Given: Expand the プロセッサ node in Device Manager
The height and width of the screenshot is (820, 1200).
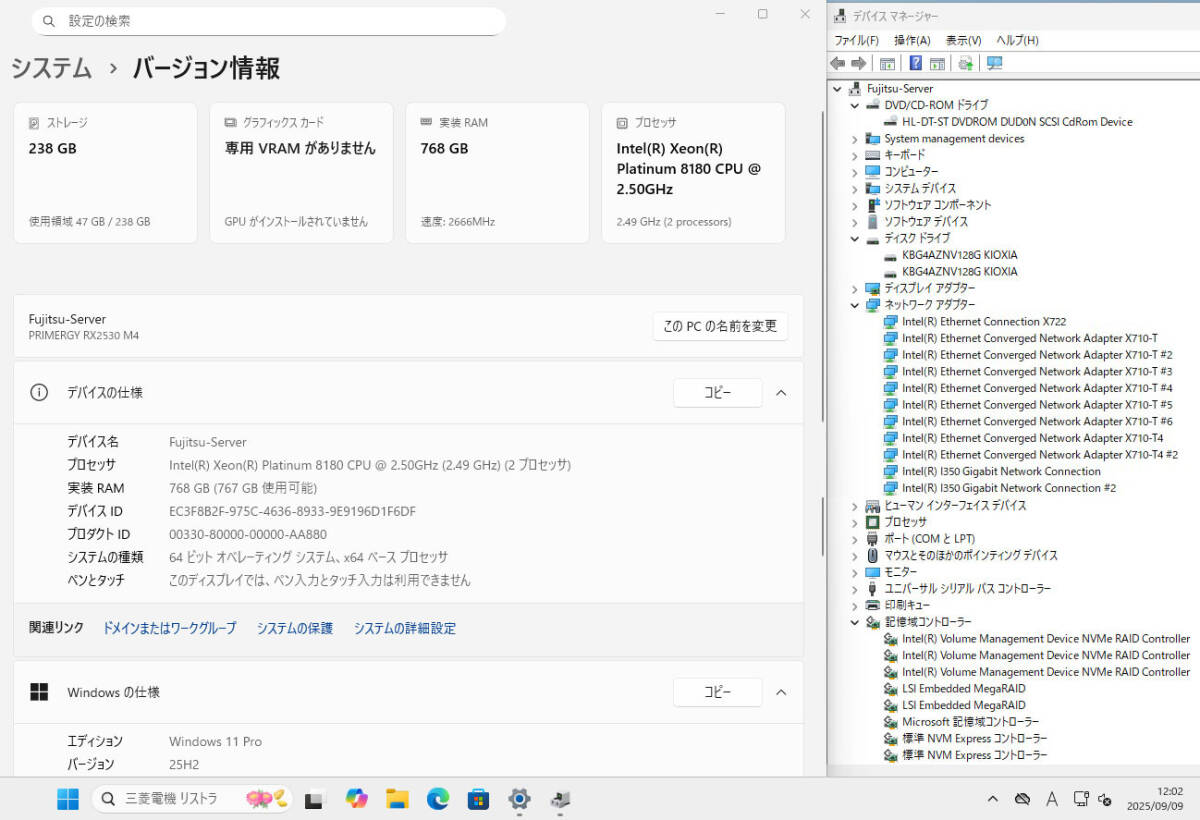Looking at the screenshot, I should point(855,522).
